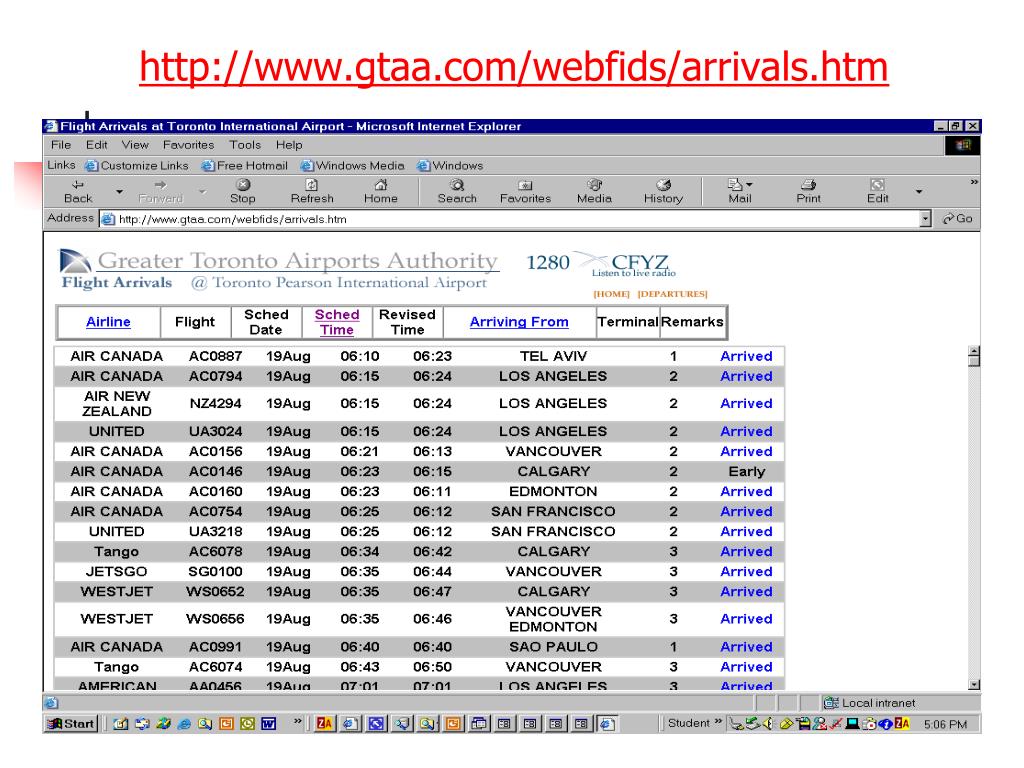The image size is (1024, 768).
Task: Open the Back button history dropdown arrow
Action: (x=120, y=191)
